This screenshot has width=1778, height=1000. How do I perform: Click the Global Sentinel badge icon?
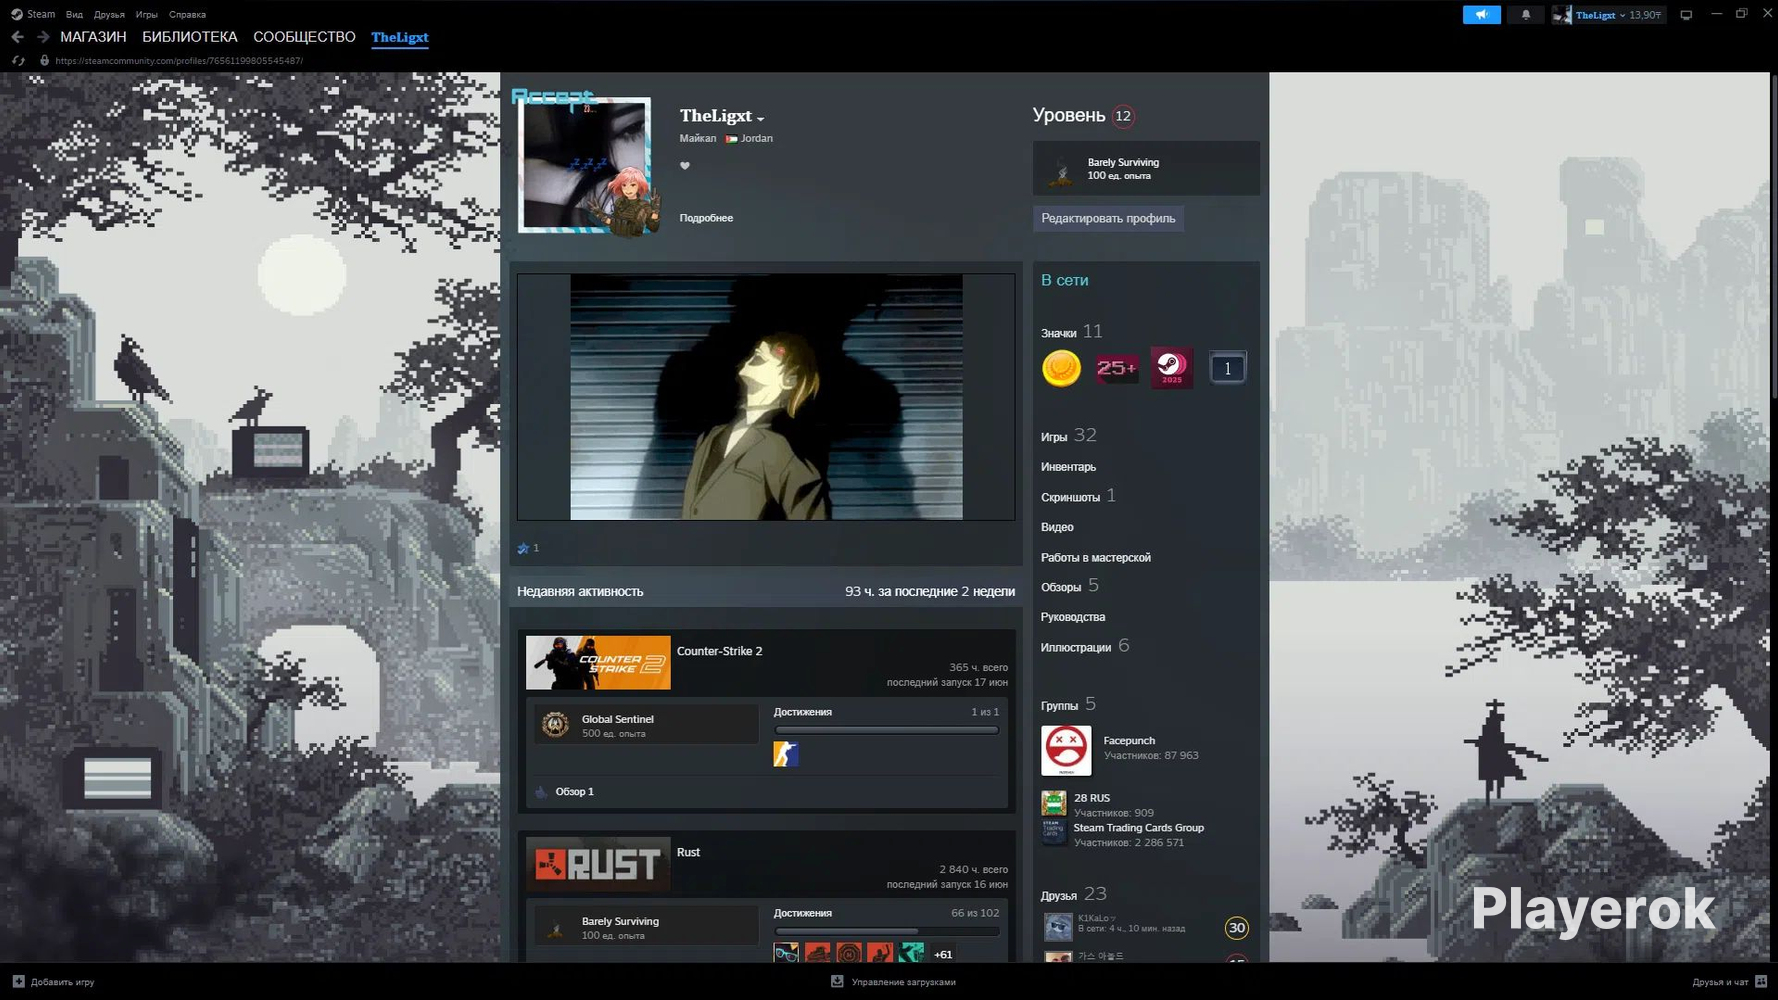[x=555, y=725]
